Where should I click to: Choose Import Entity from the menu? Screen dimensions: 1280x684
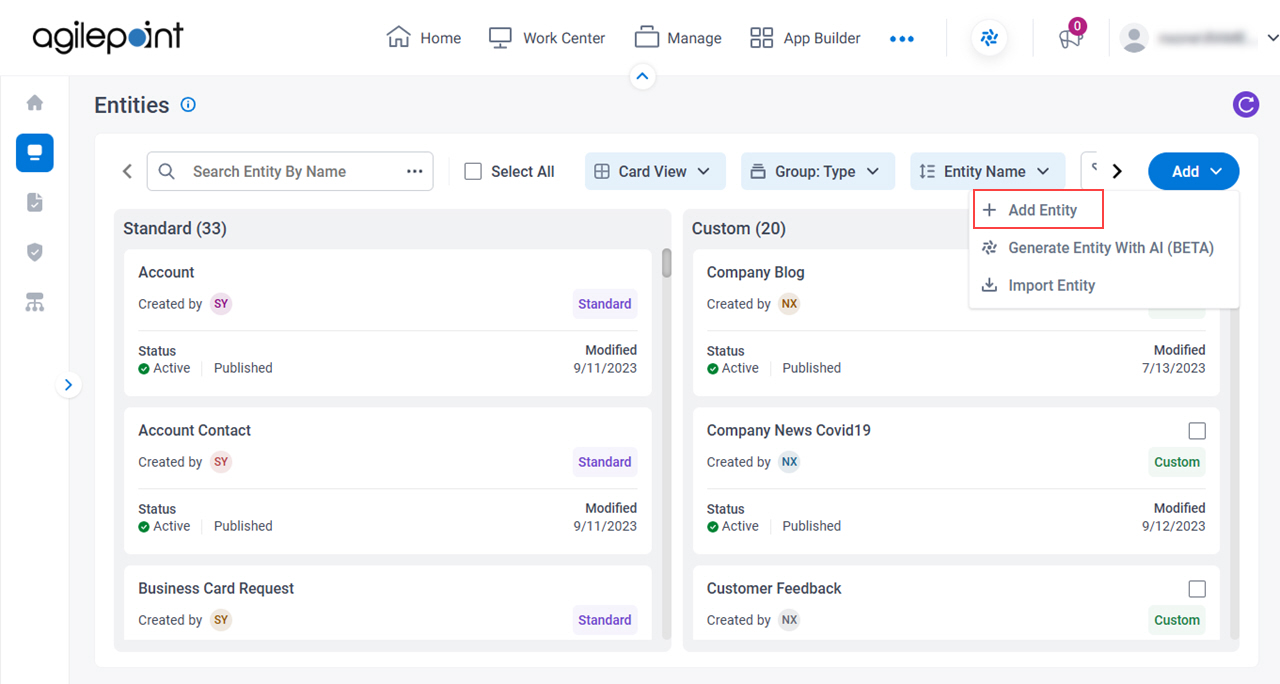(1104, 285)
